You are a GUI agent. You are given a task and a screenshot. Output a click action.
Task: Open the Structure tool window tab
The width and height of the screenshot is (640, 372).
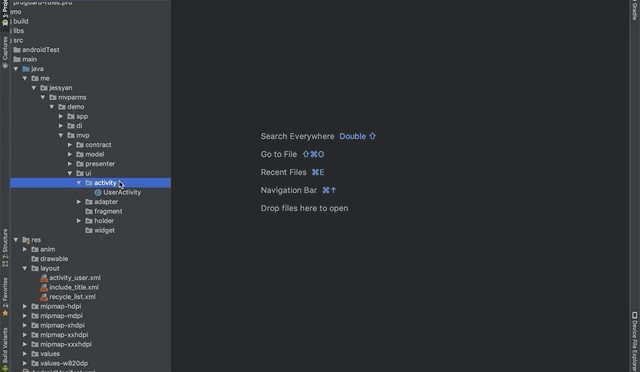(5, 248)
